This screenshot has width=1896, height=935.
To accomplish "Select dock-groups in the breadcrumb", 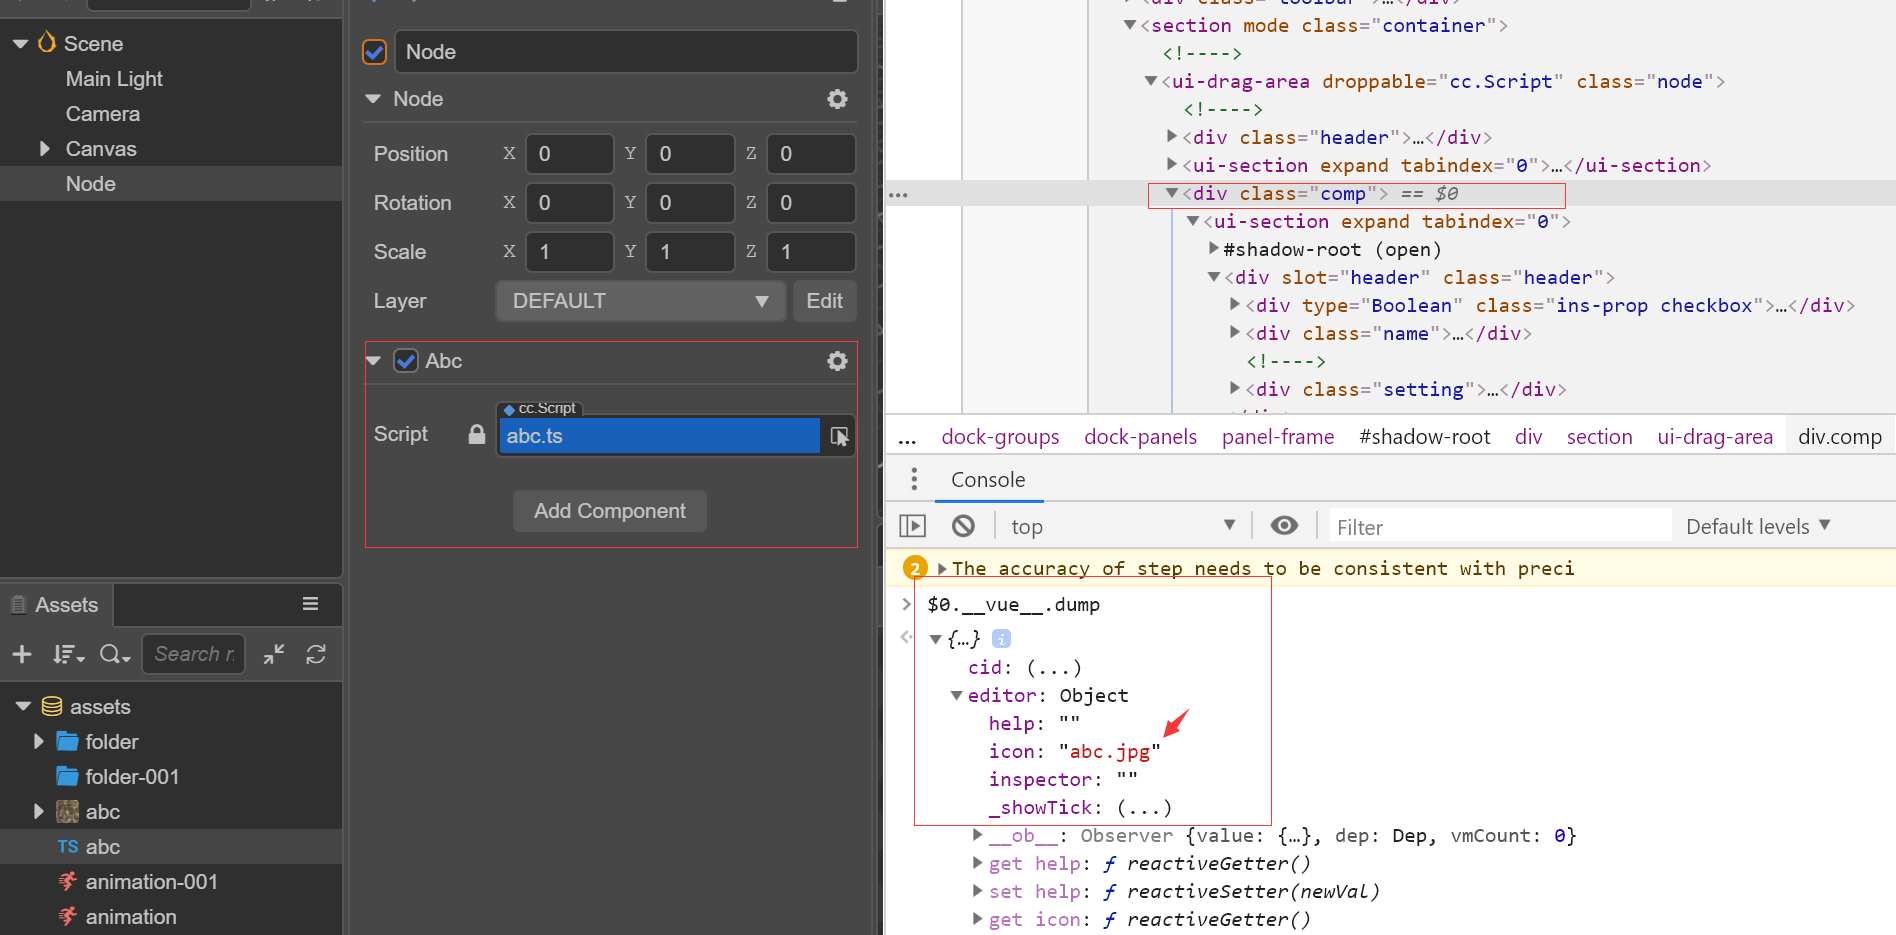I will click(x=1000, y=437).
